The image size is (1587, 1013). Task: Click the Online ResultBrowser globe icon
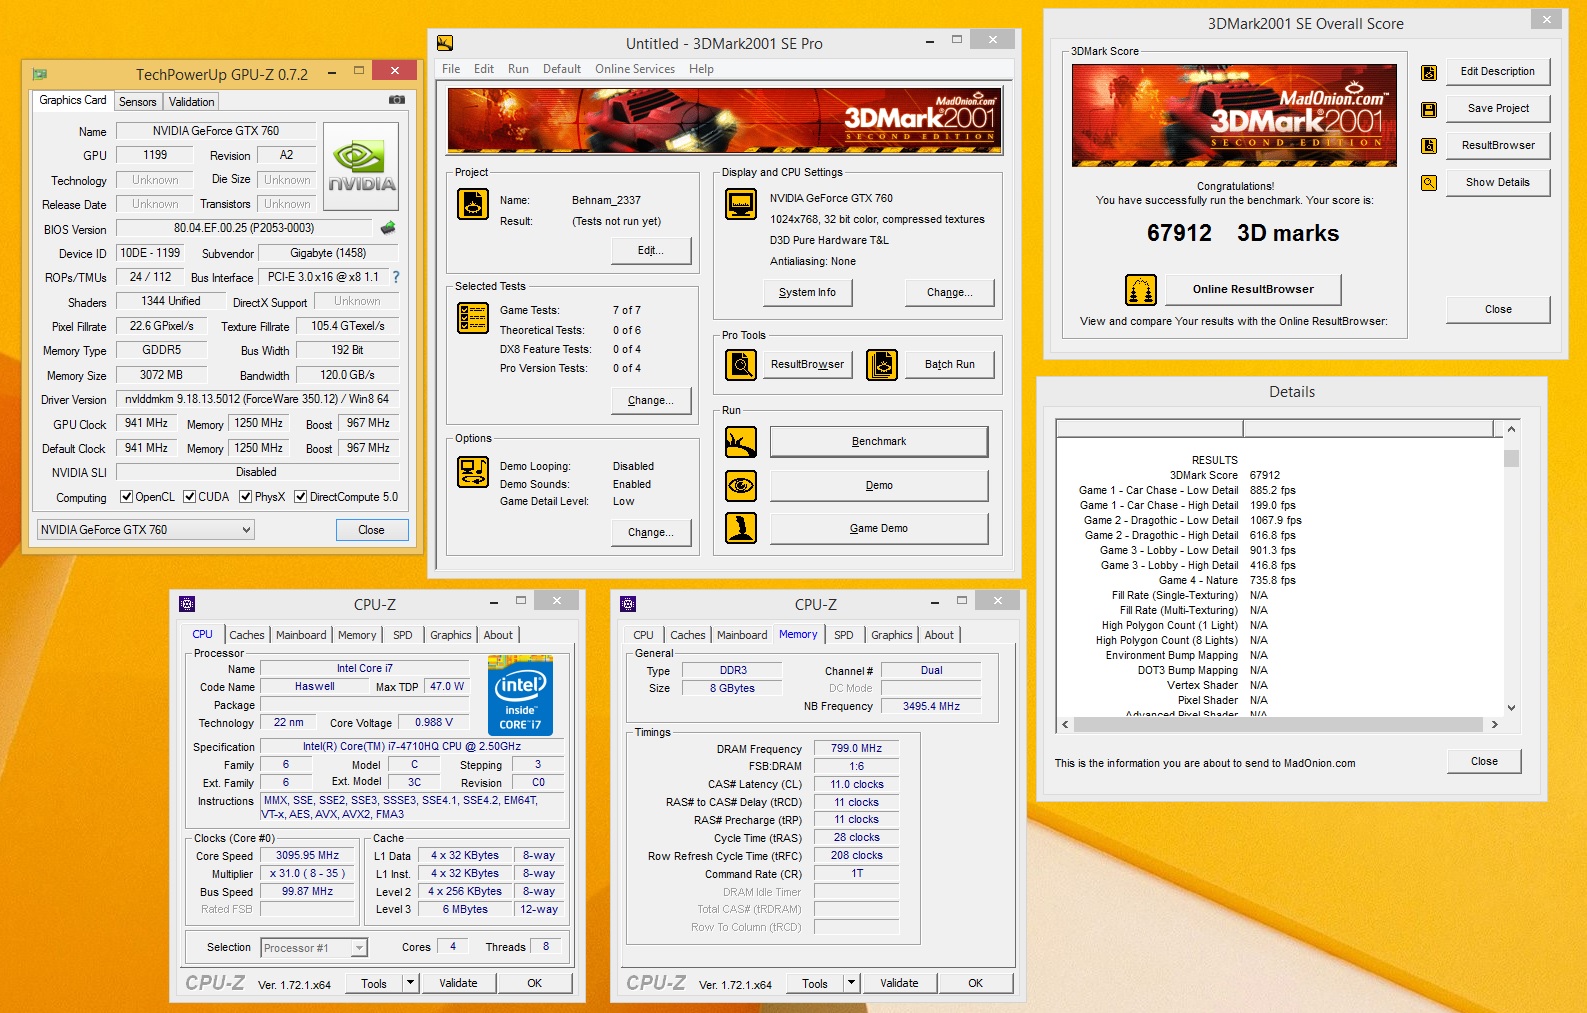(x=1141, y=290)
